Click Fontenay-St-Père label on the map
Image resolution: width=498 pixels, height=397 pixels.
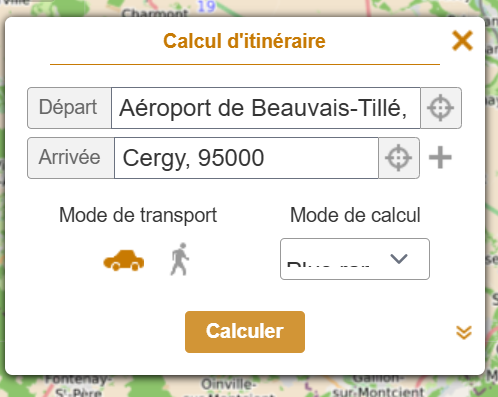[78, 386]
